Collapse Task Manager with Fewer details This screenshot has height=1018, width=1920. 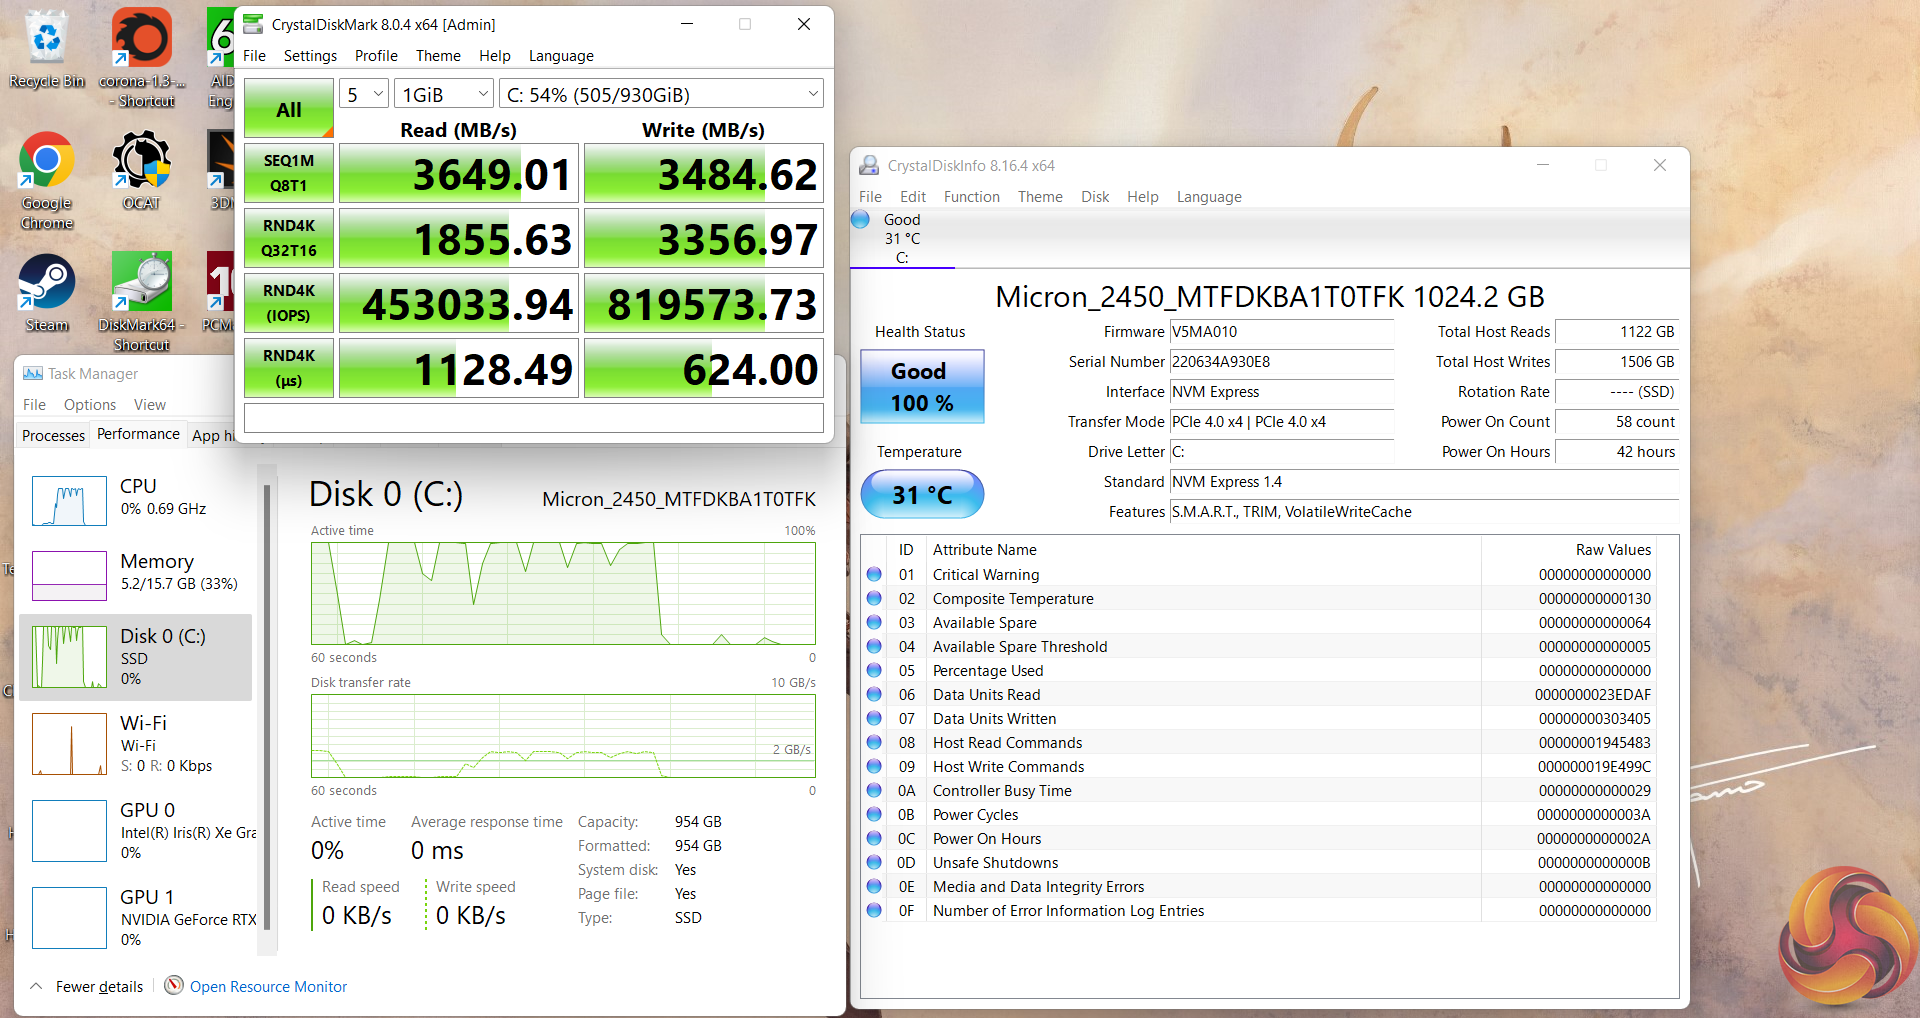[x=87, y=987]
